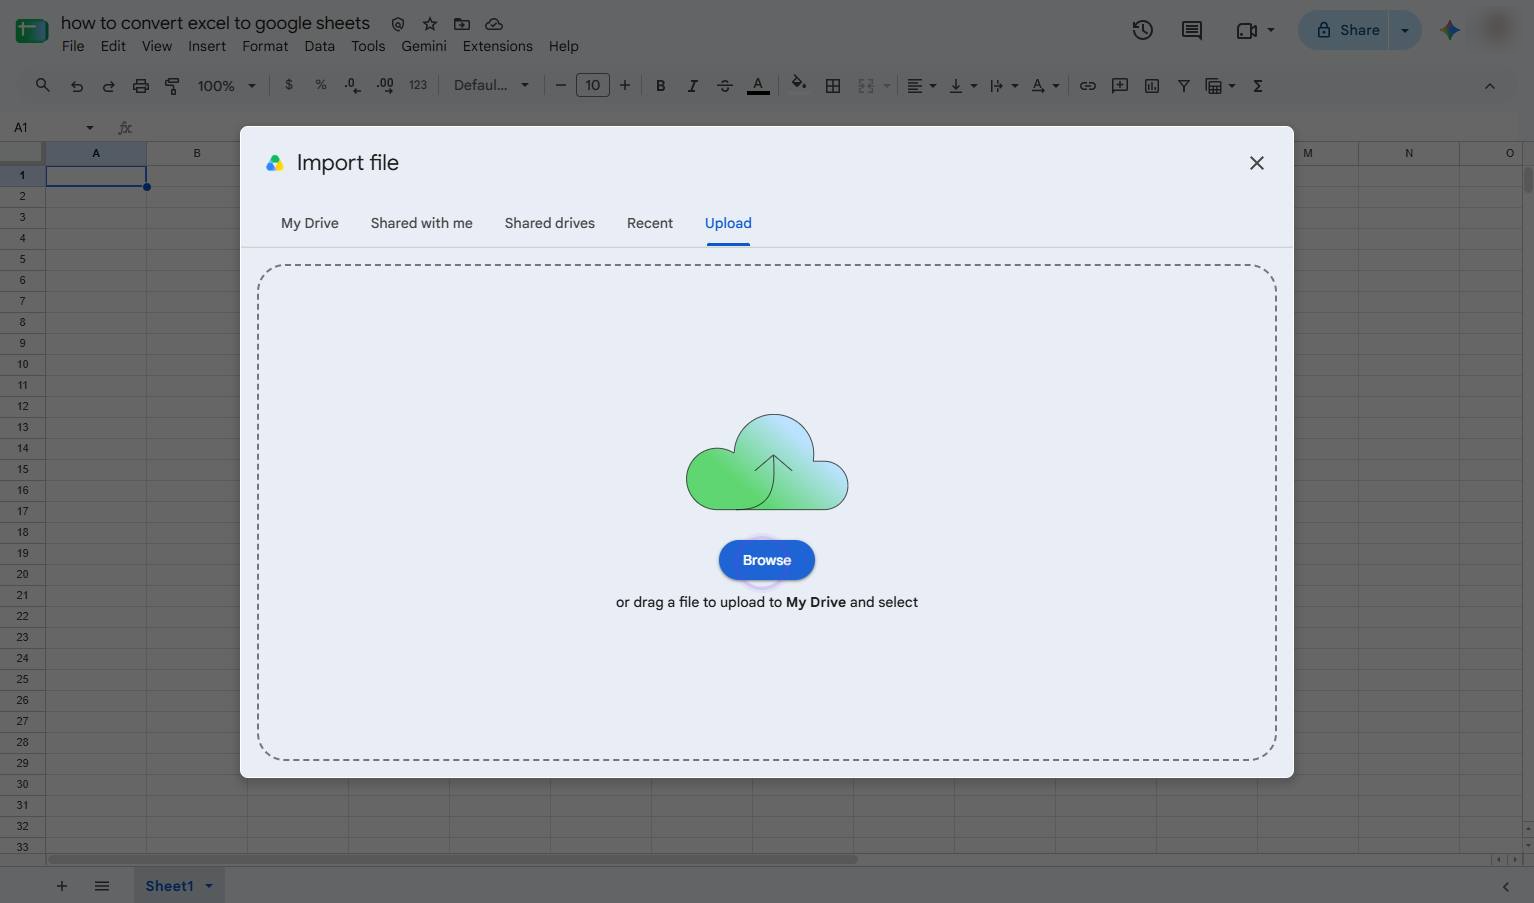
Task: Open the Sheet1 tab options arrow
Action: [209, 886]
